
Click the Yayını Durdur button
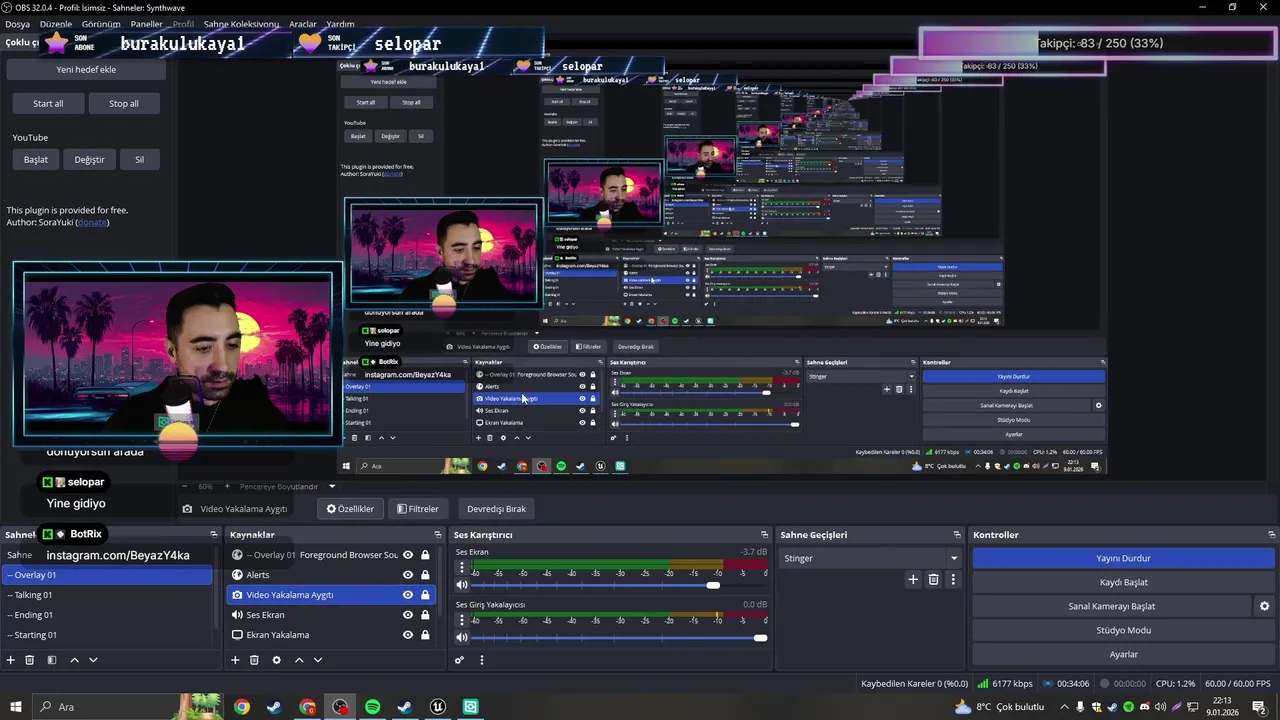click(1123, 558)
